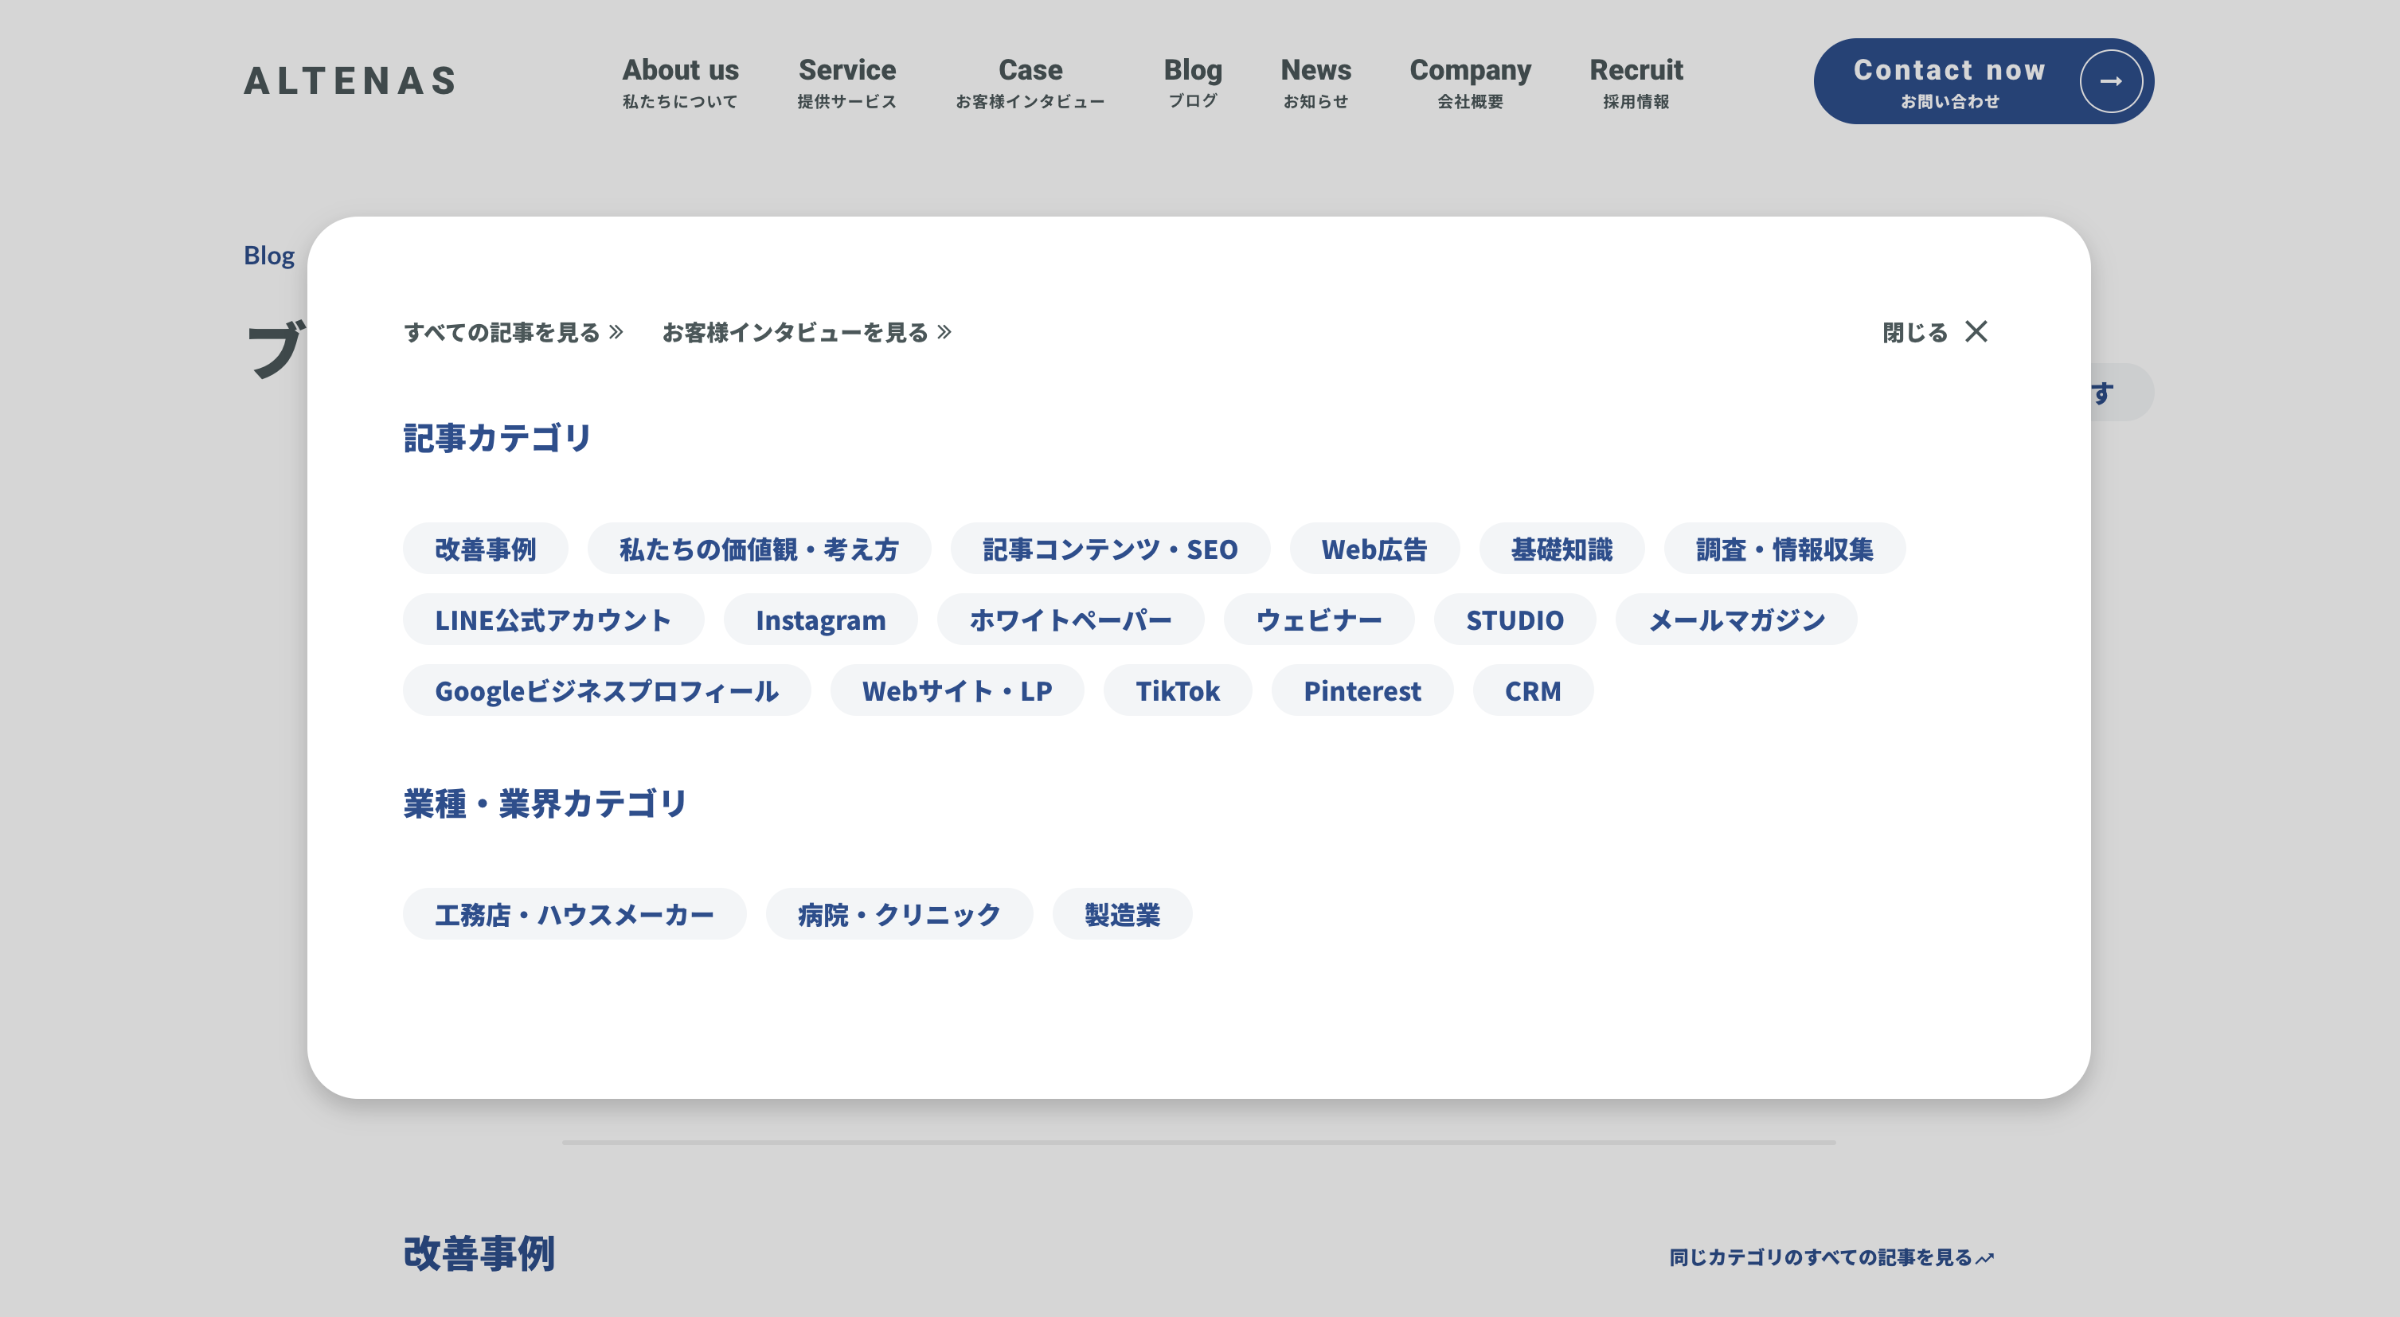
Task: Select Webサイト・LP tag
Action: tap(957, 690)
